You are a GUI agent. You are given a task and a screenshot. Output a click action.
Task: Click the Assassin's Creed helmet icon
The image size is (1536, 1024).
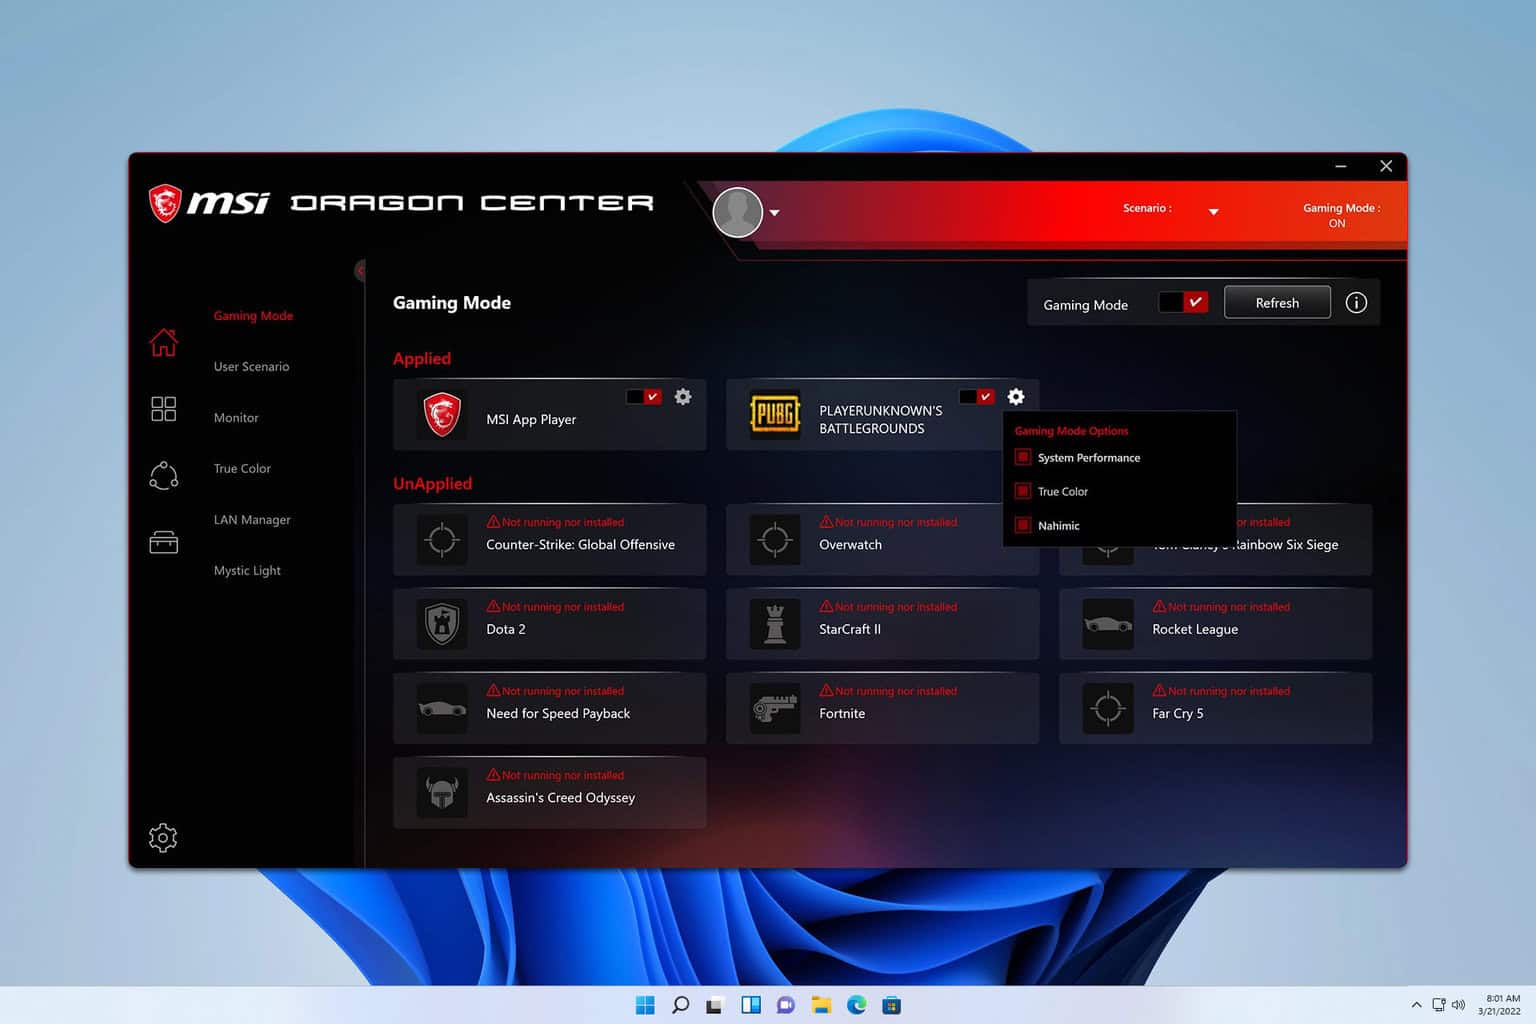(x=442, y=793)
